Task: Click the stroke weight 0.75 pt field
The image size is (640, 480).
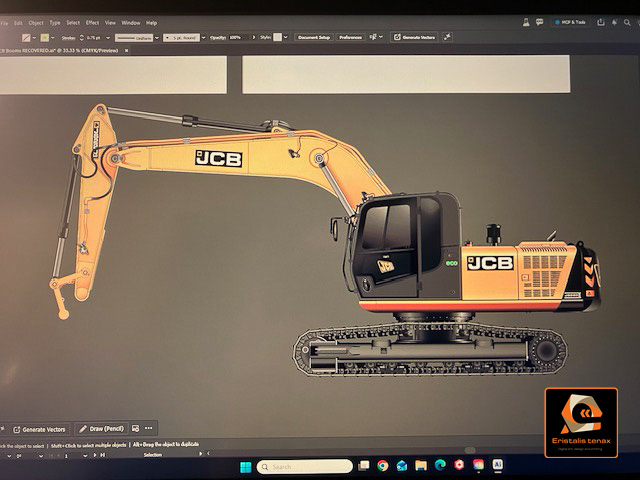Action: (95, 38)
